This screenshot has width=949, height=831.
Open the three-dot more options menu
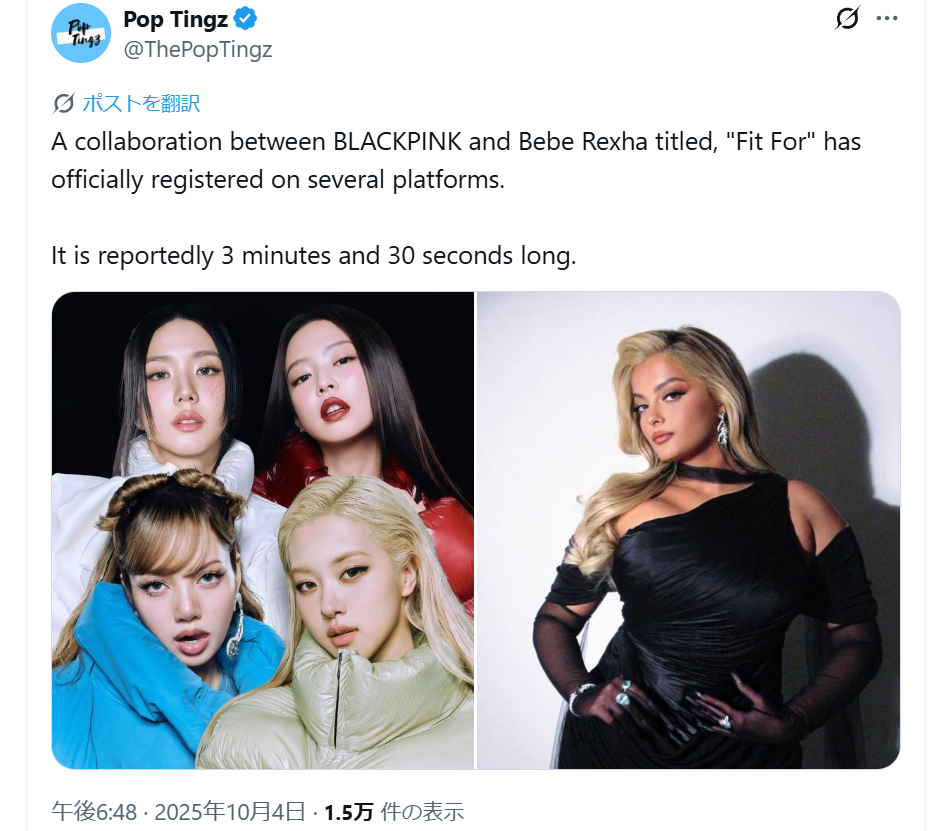pos(887,18)
